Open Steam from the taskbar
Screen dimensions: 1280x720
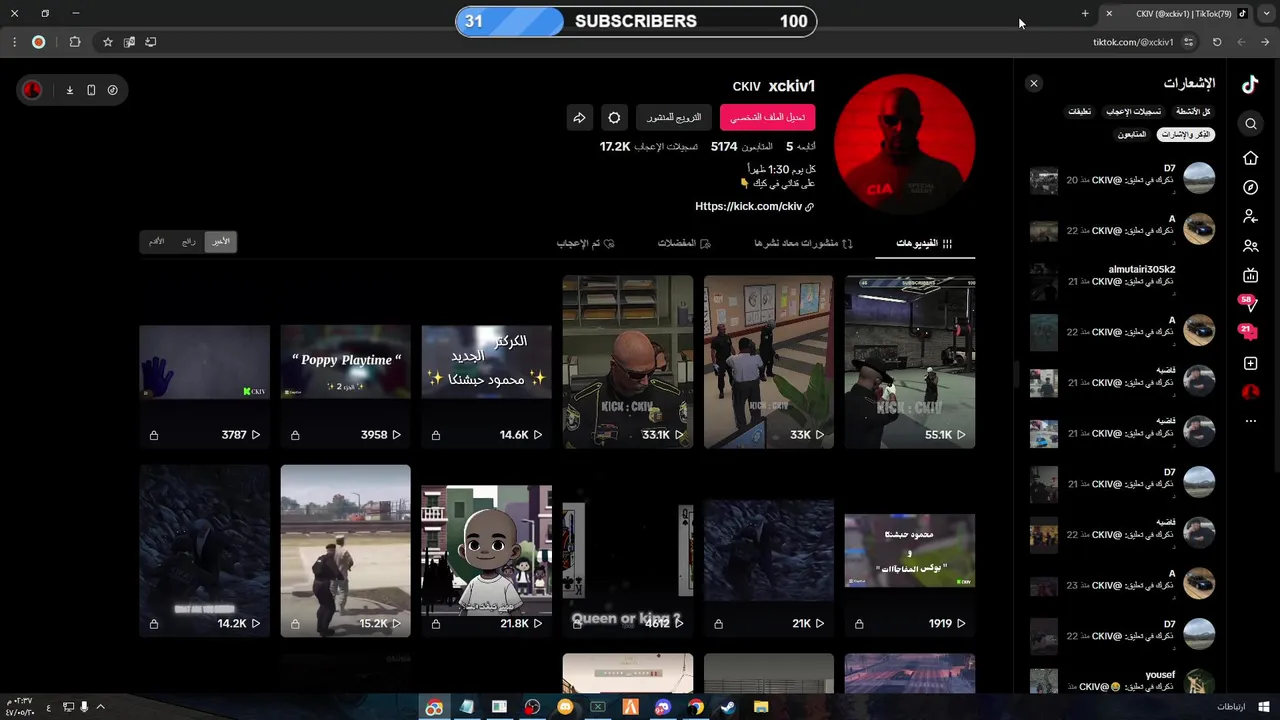727,707
